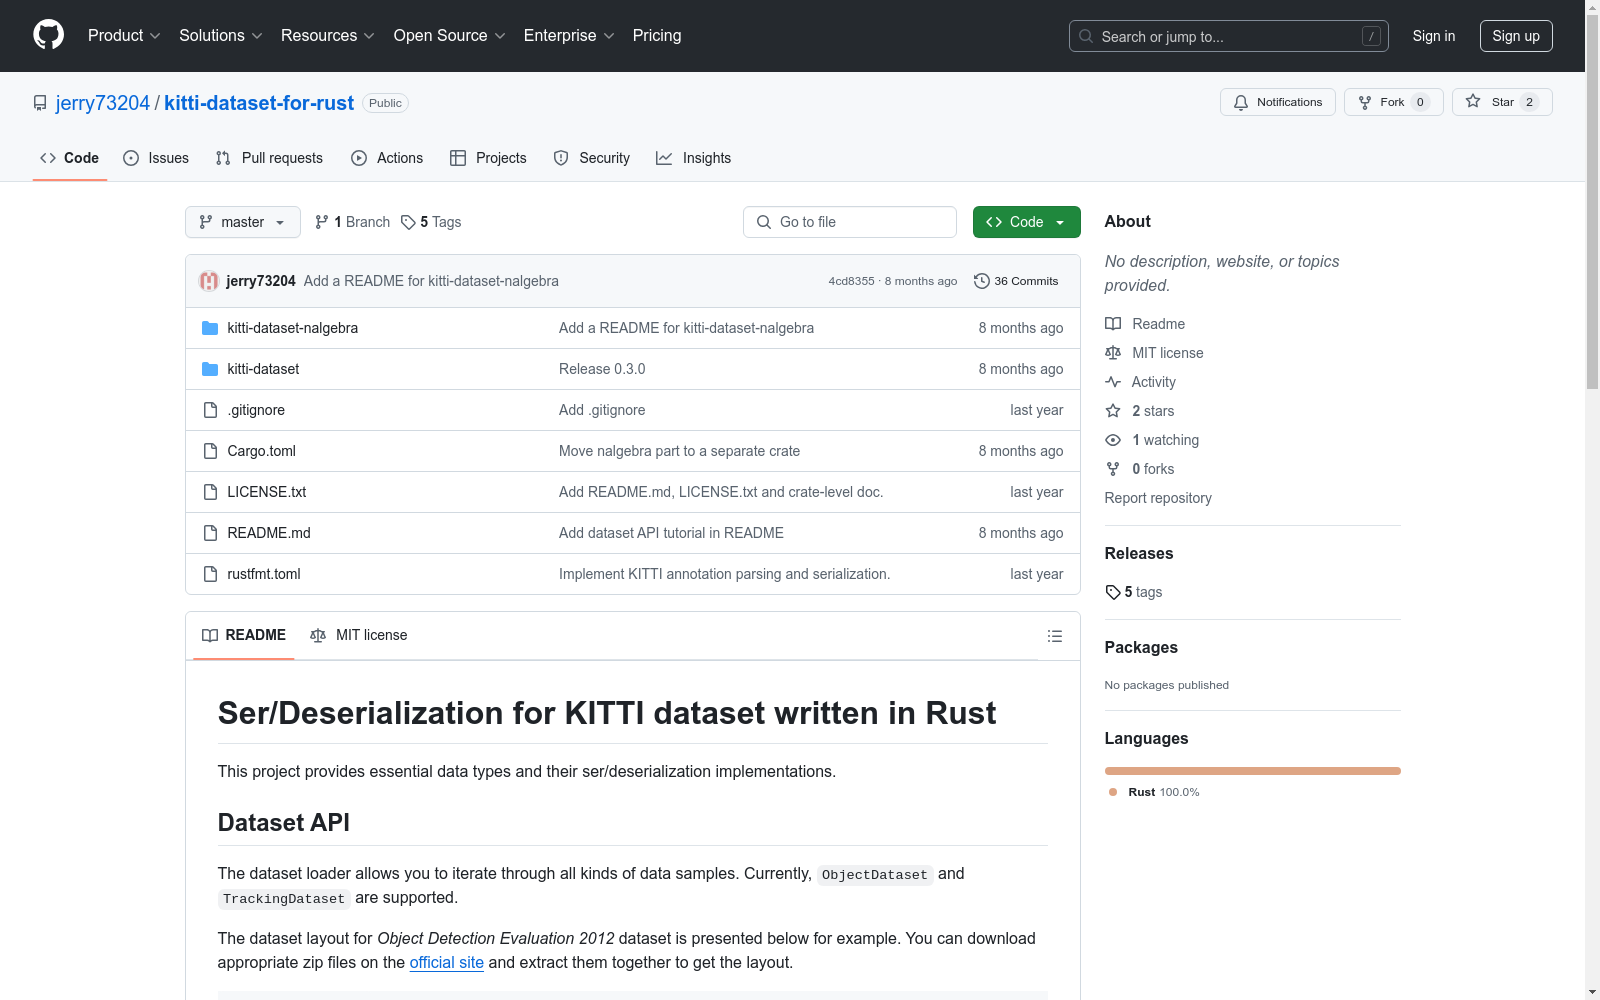Click the eye icon next to watching
Image resolution: width=1600 pixels, height=1000 pixels.
(x=1113, y=440)
